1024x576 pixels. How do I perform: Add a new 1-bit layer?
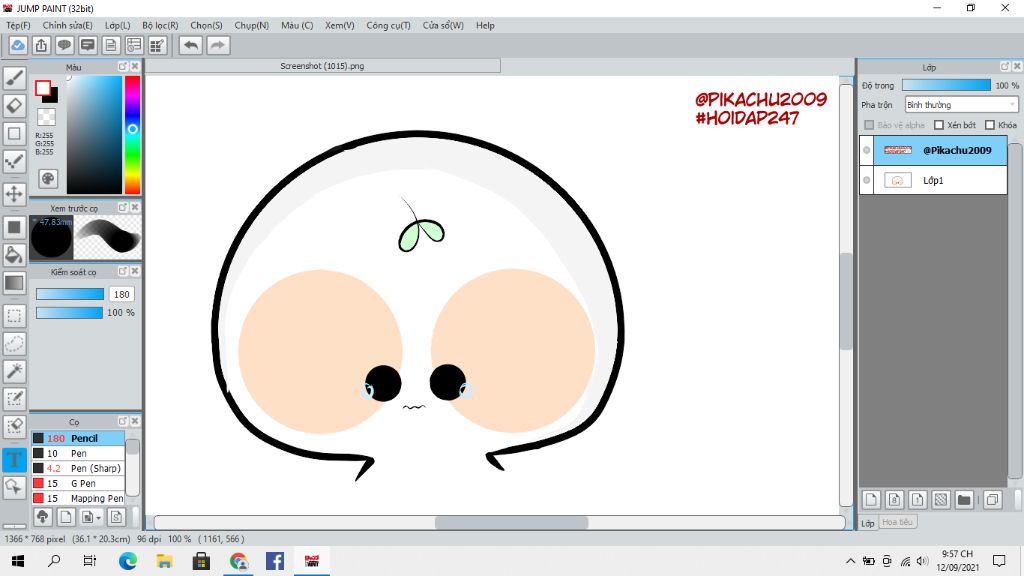(x=917, y=500)
